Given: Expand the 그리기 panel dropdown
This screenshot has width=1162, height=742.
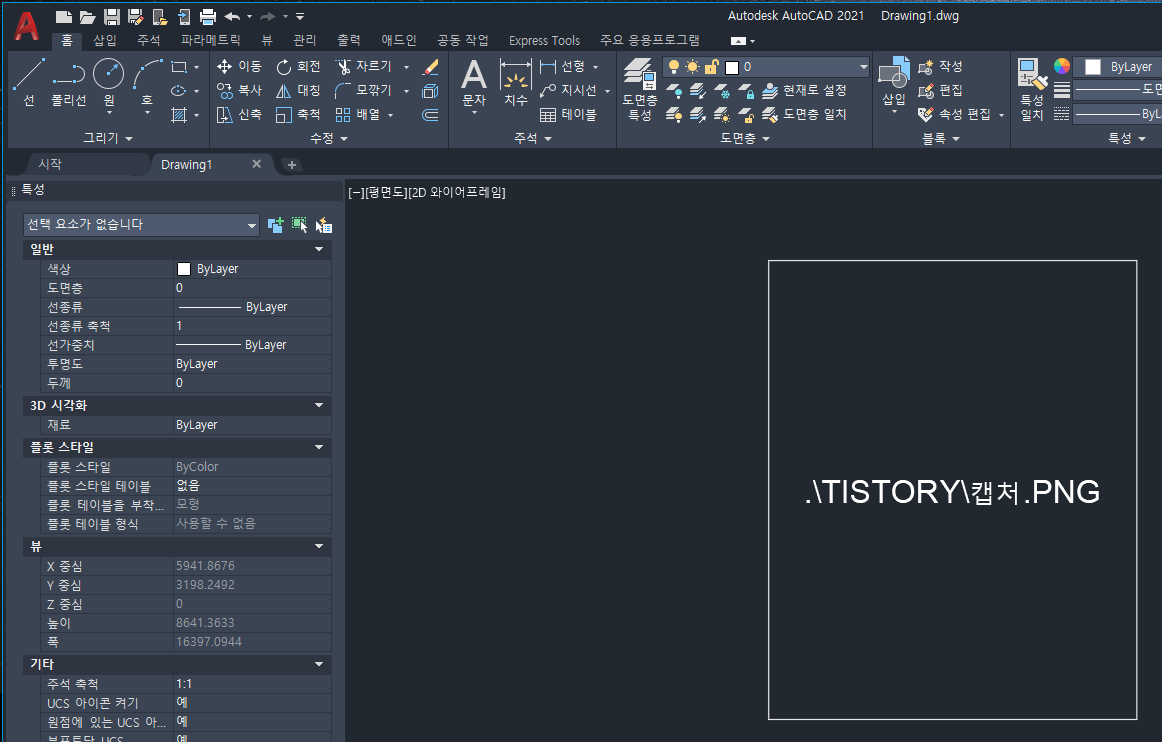Looking at the screenshot, I should 108,139.
